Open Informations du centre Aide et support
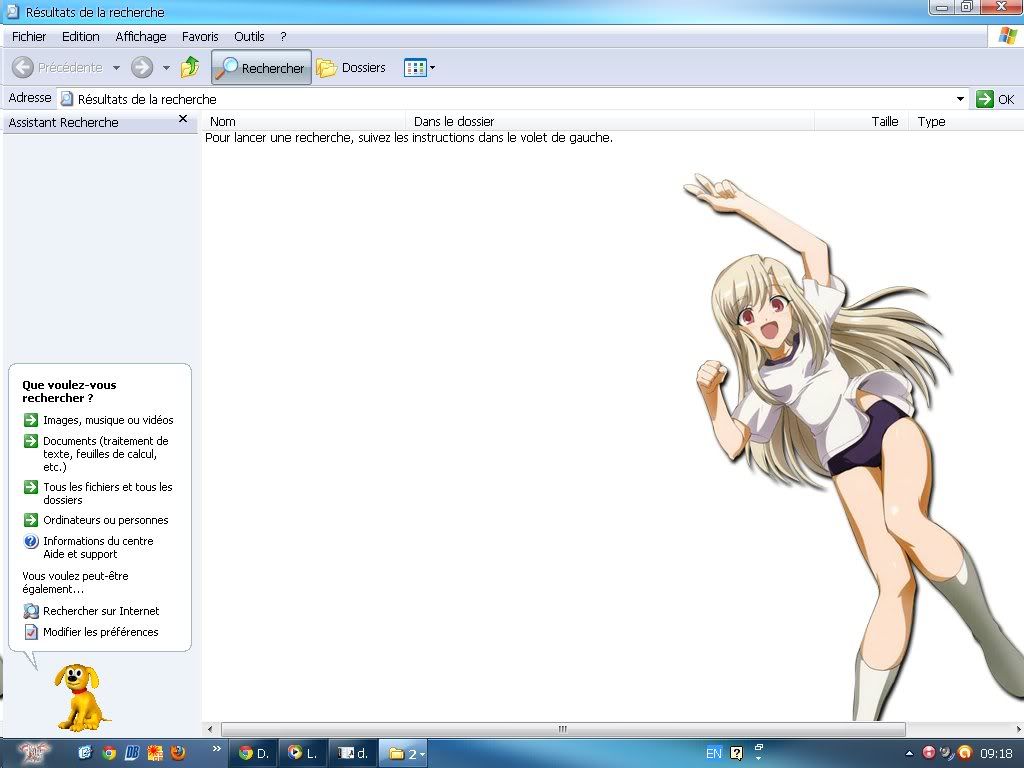 coord(97,547)
